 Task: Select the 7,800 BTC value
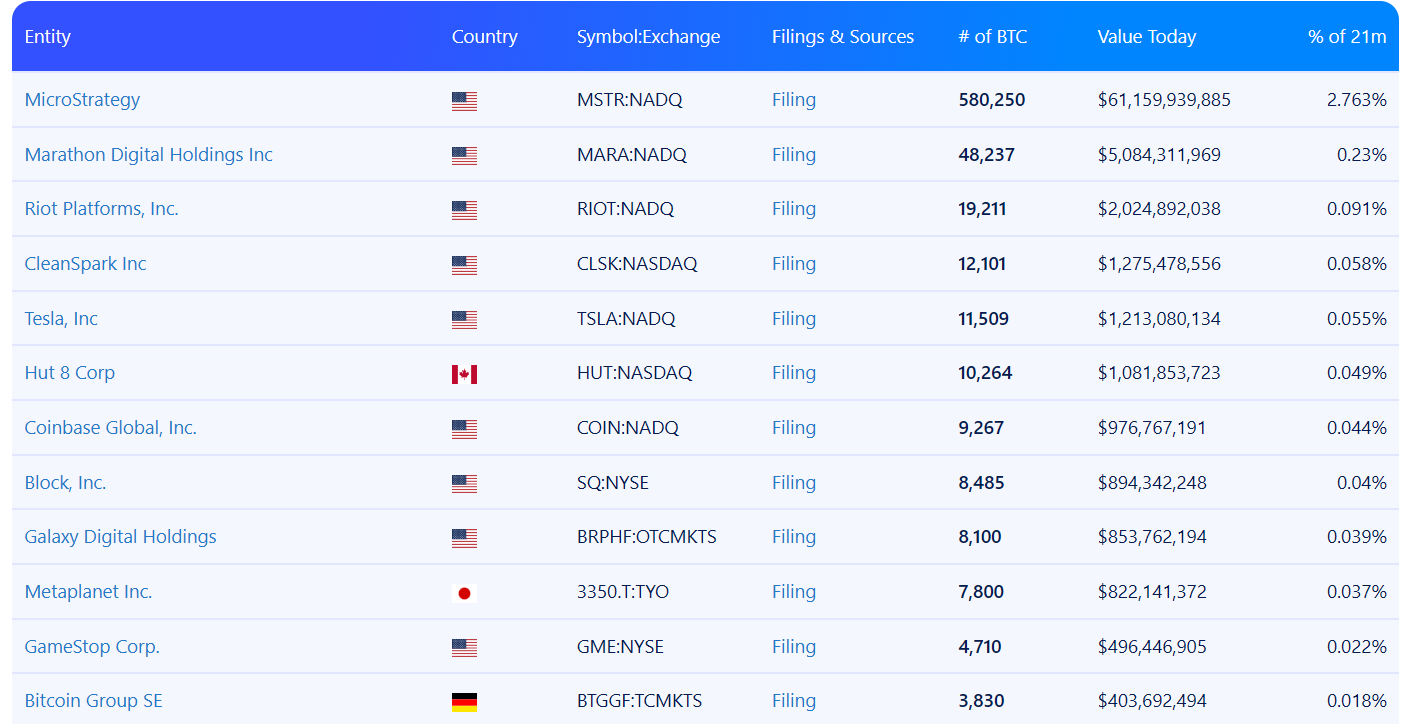981,592
